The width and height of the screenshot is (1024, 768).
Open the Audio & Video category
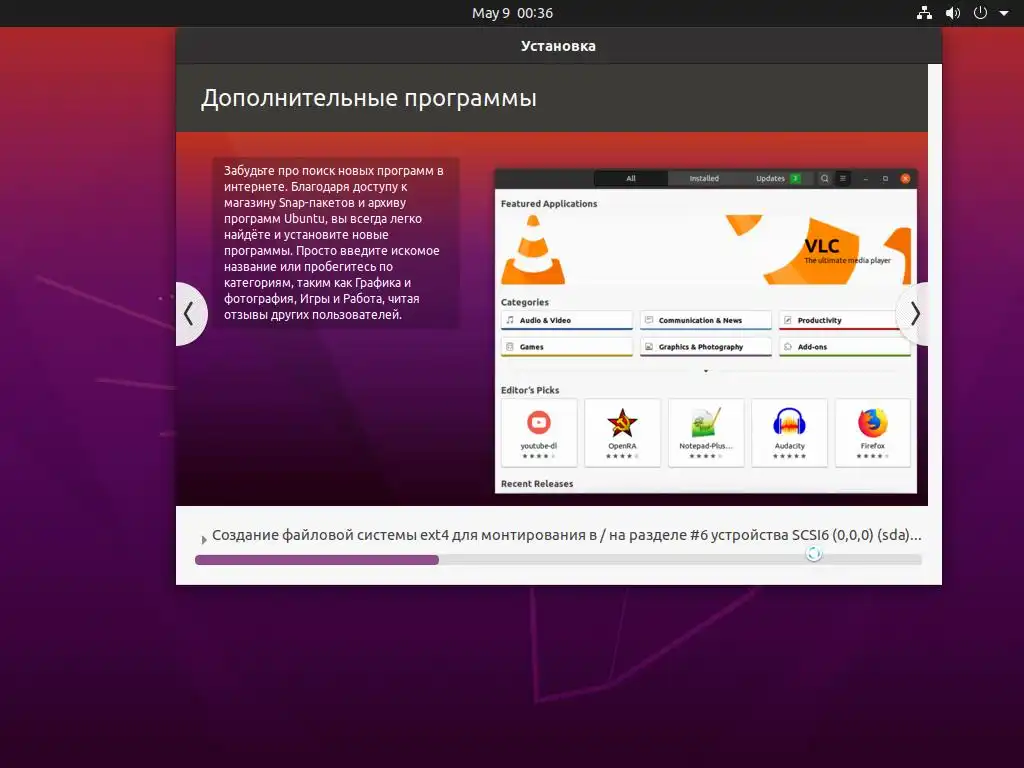pos(567,321)
